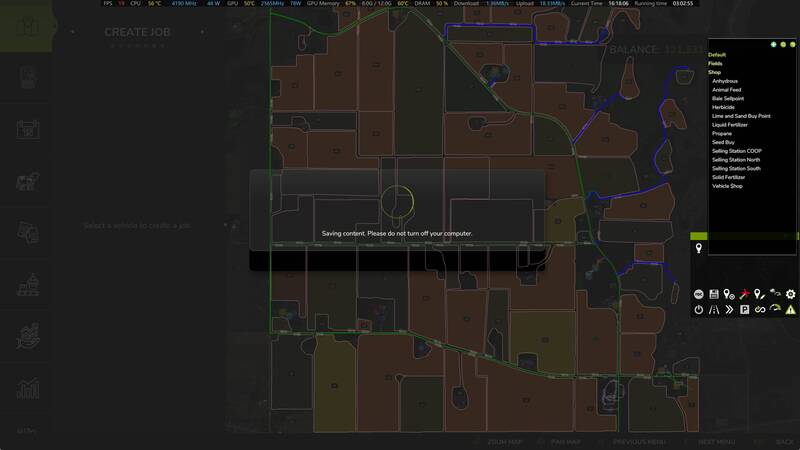800x450 pixels.
Task: Select Herbicide destination
Action: [x=723, y=107]
